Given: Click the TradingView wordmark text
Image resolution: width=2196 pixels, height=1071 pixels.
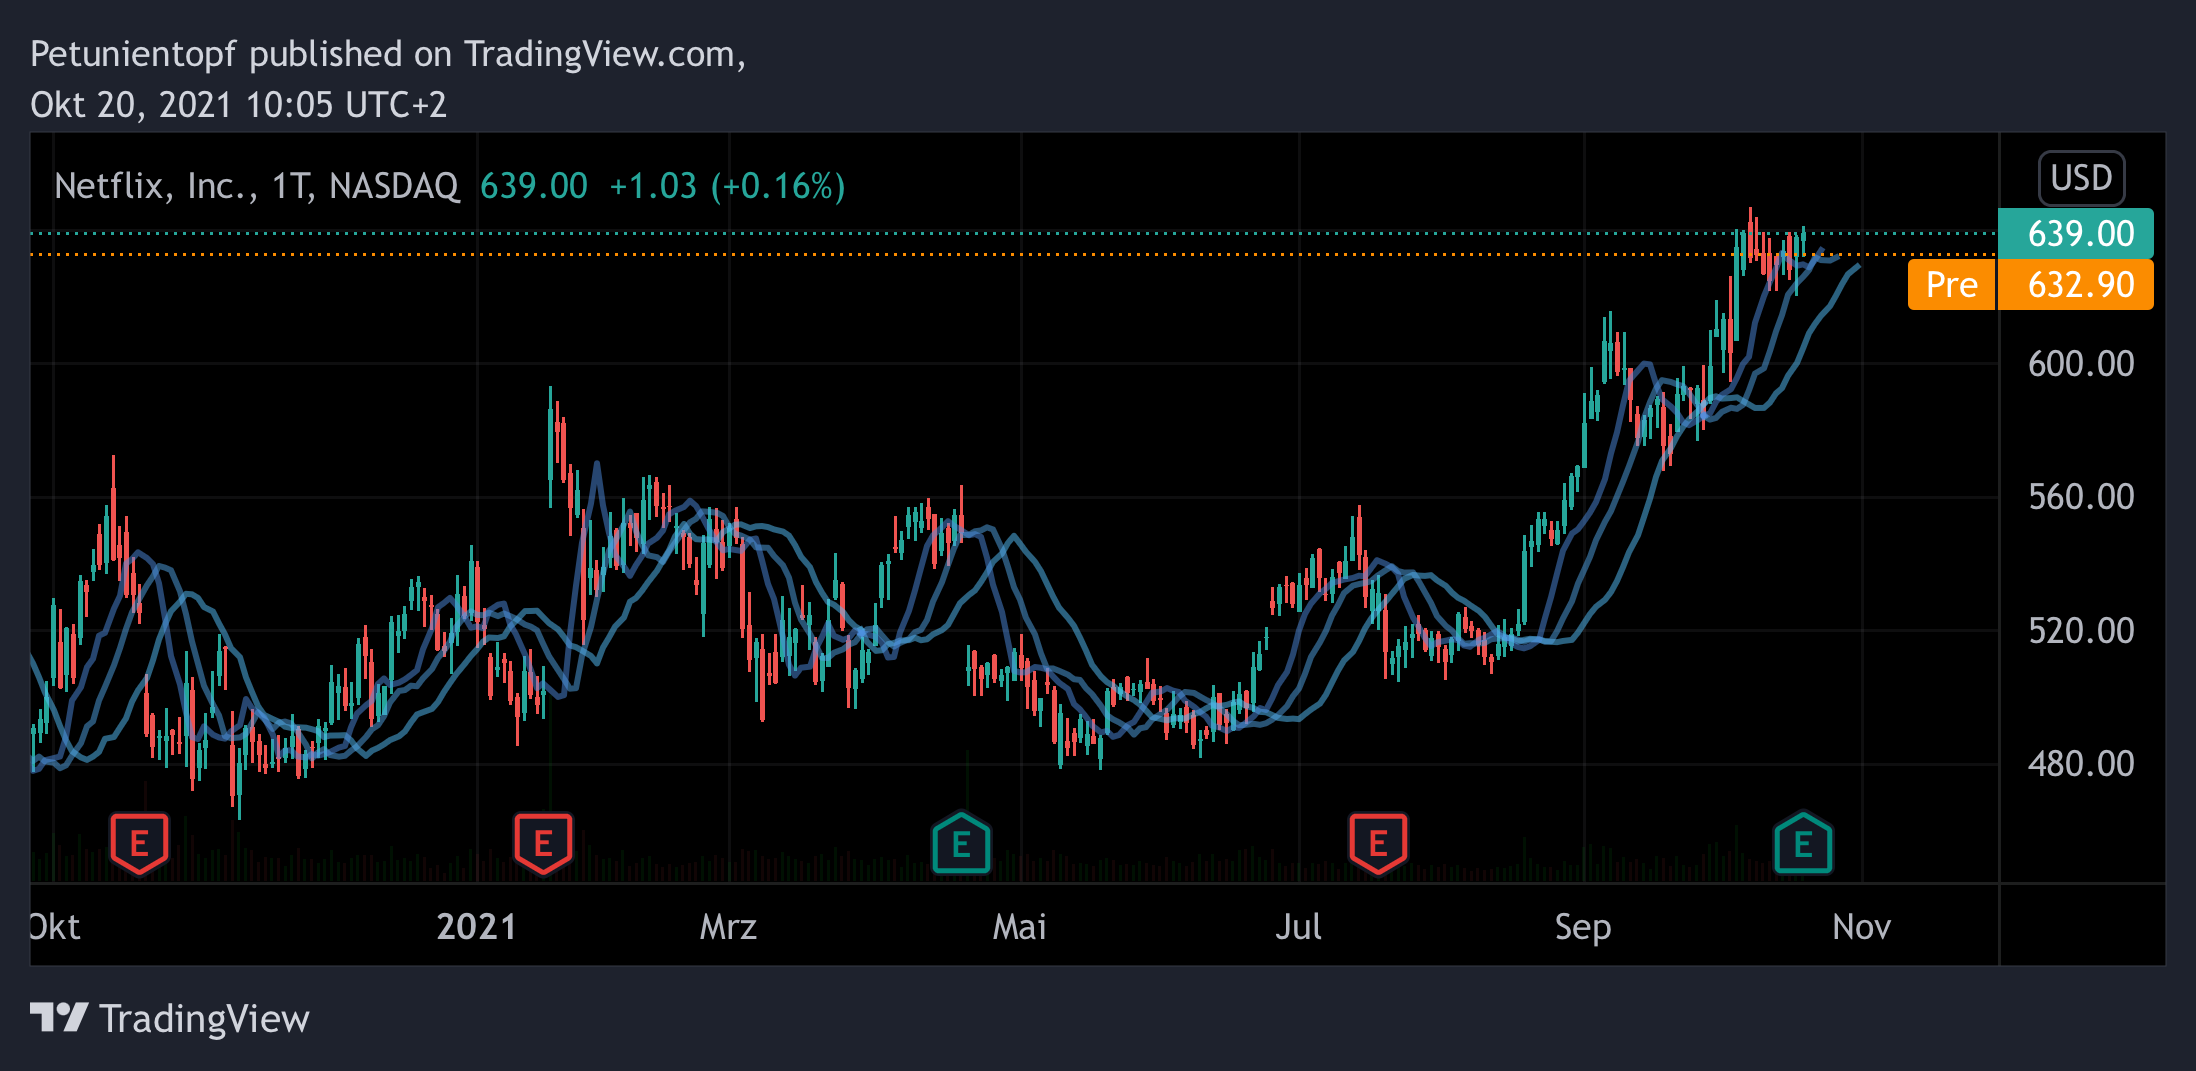Looking at the screenshot, I should (205, 1019).
